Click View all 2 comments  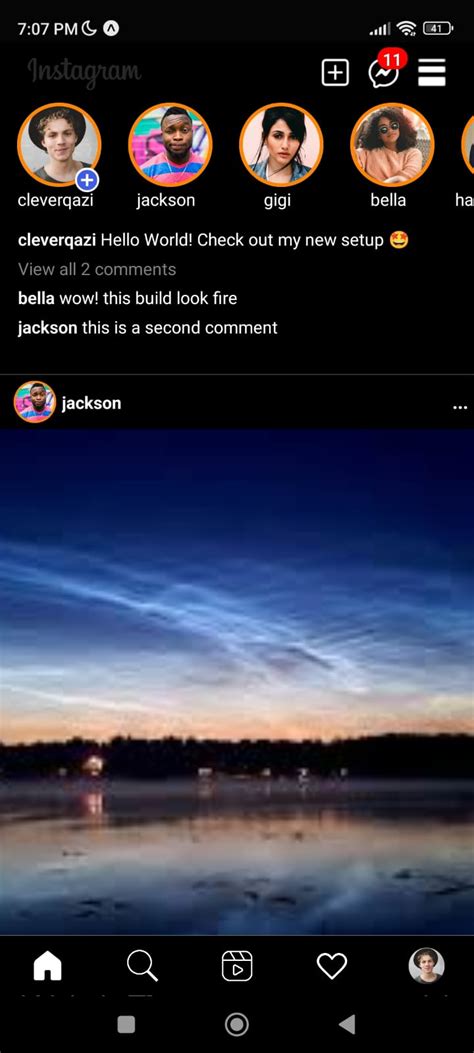(97, 269)
